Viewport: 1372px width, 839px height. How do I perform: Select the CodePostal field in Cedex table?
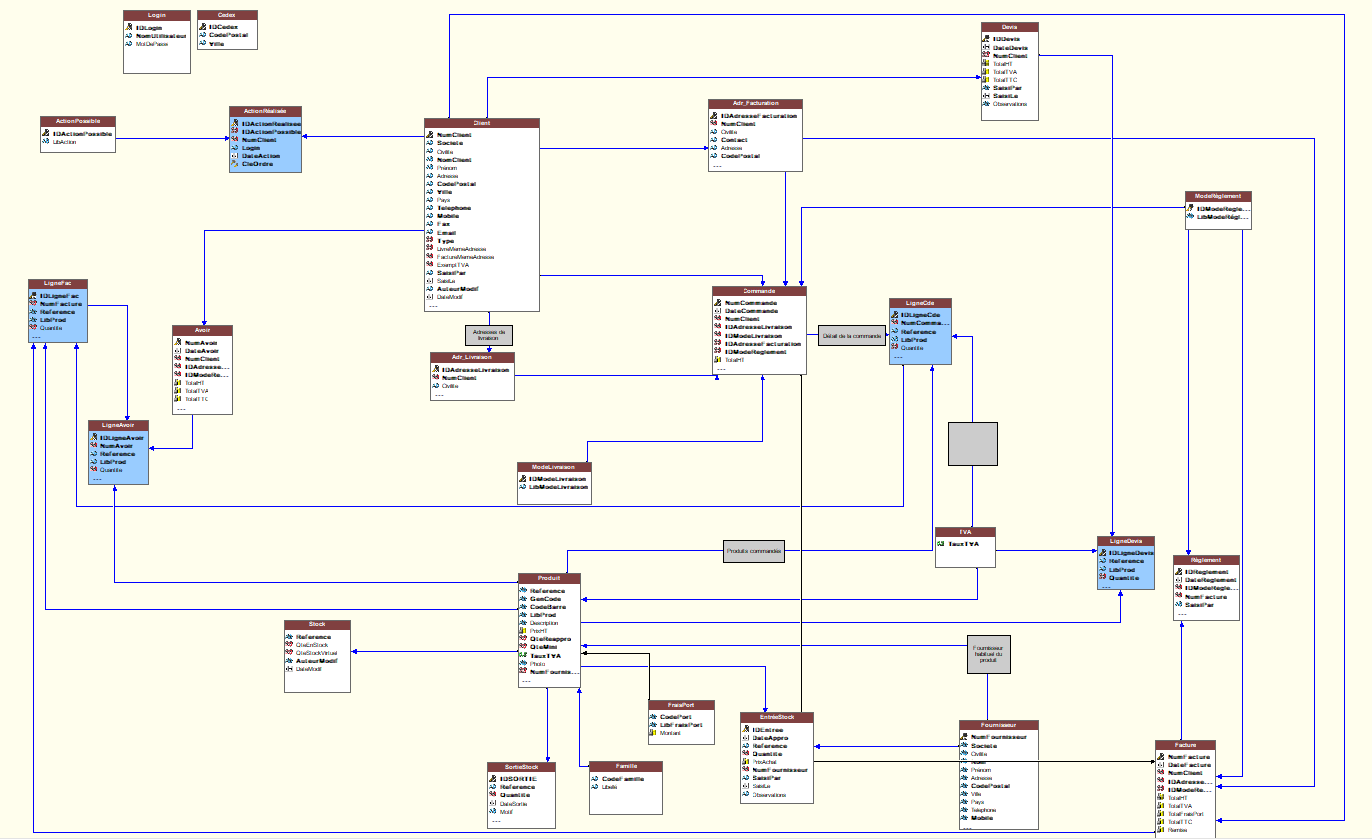(227, 35)
